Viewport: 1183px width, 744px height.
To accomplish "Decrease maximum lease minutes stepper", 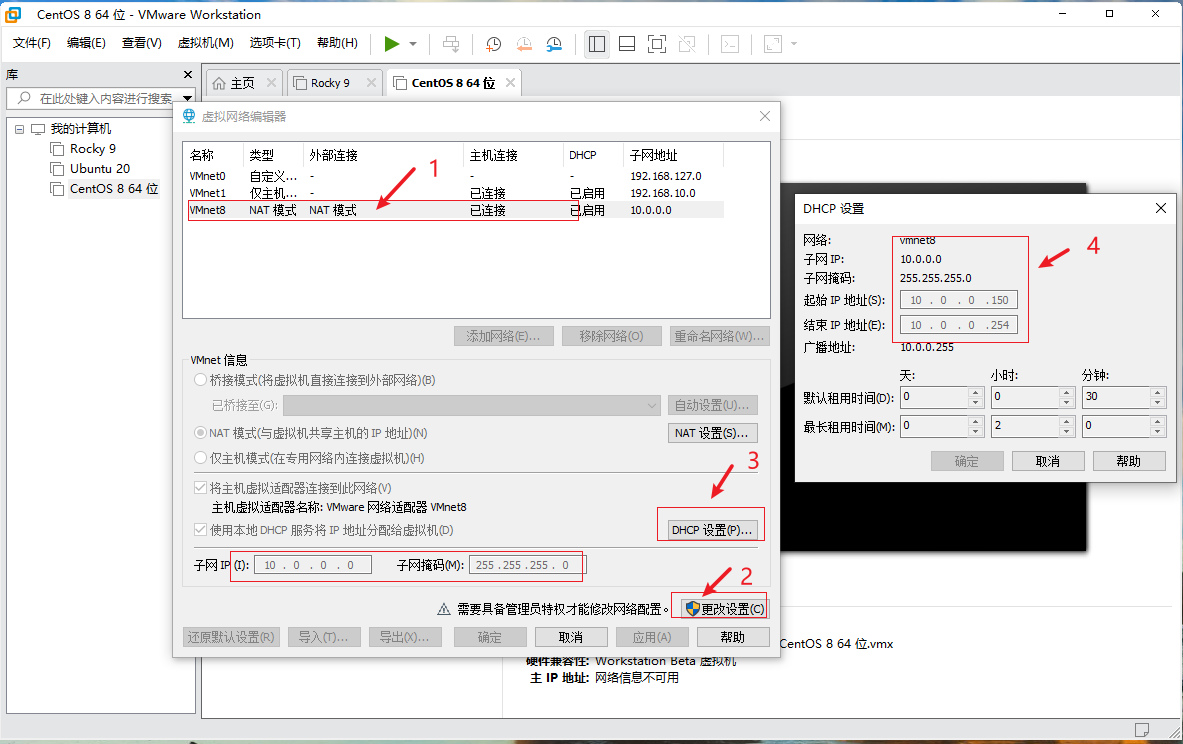I will [1157, 432].
